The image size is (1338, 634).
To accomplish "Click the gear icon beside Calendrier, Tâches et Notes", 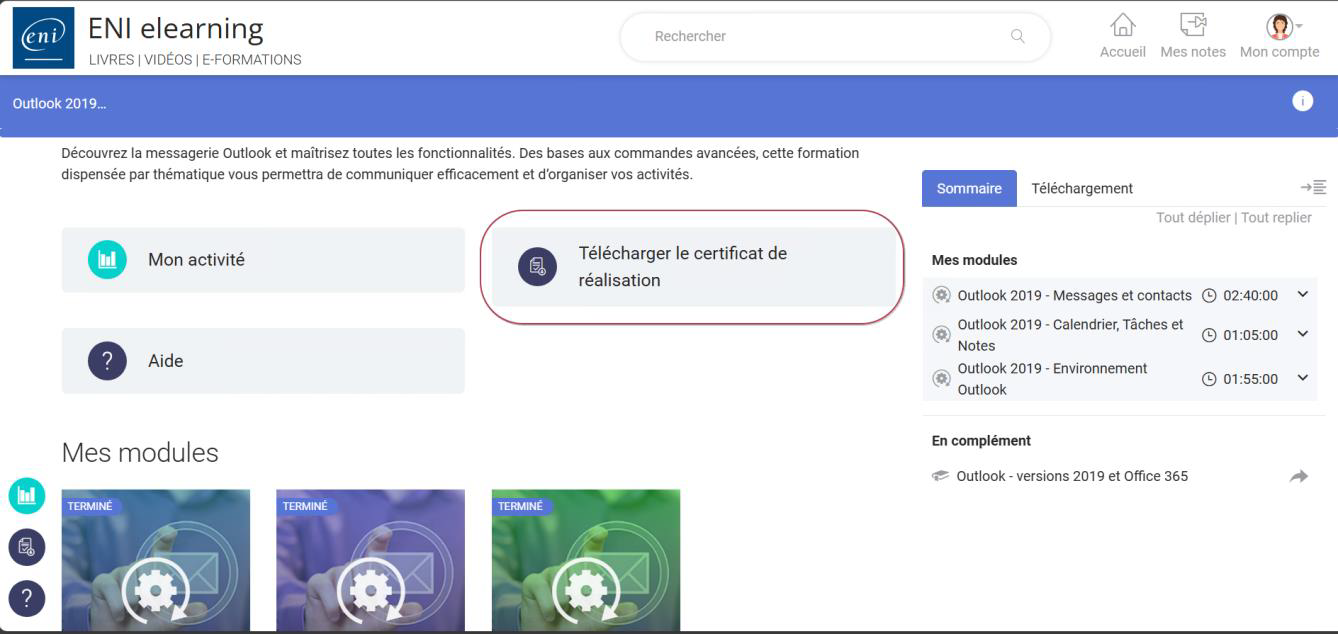I will [x=941, y=335].
